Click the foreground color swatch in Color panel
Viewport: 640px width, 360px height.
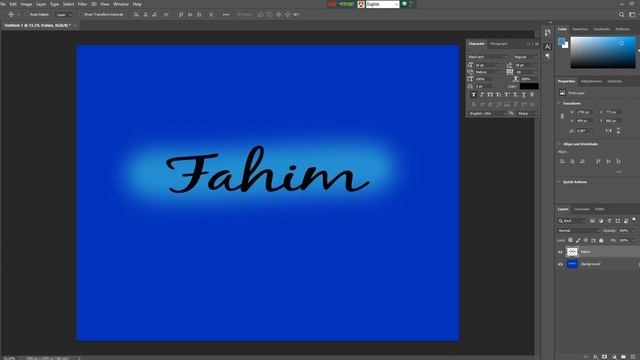pyautogui.click(x=562, y=41)
